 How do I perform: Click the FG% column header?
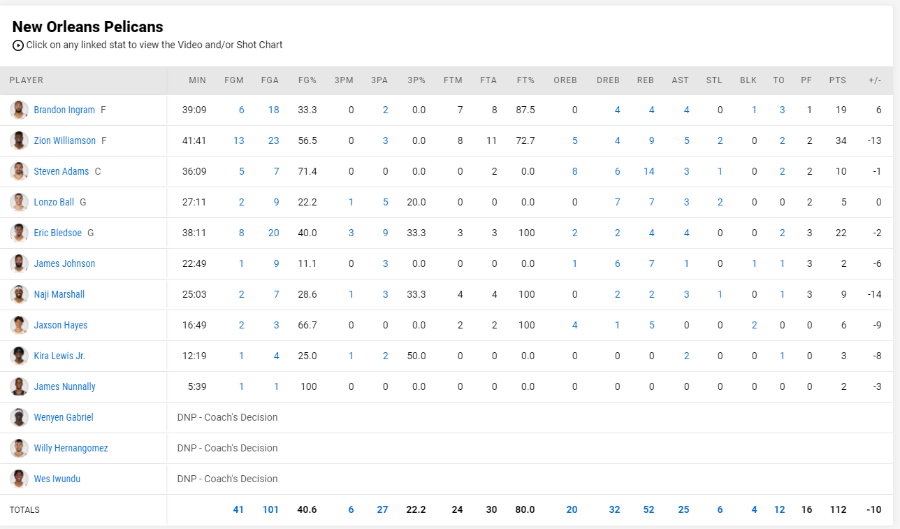point(308,80)
